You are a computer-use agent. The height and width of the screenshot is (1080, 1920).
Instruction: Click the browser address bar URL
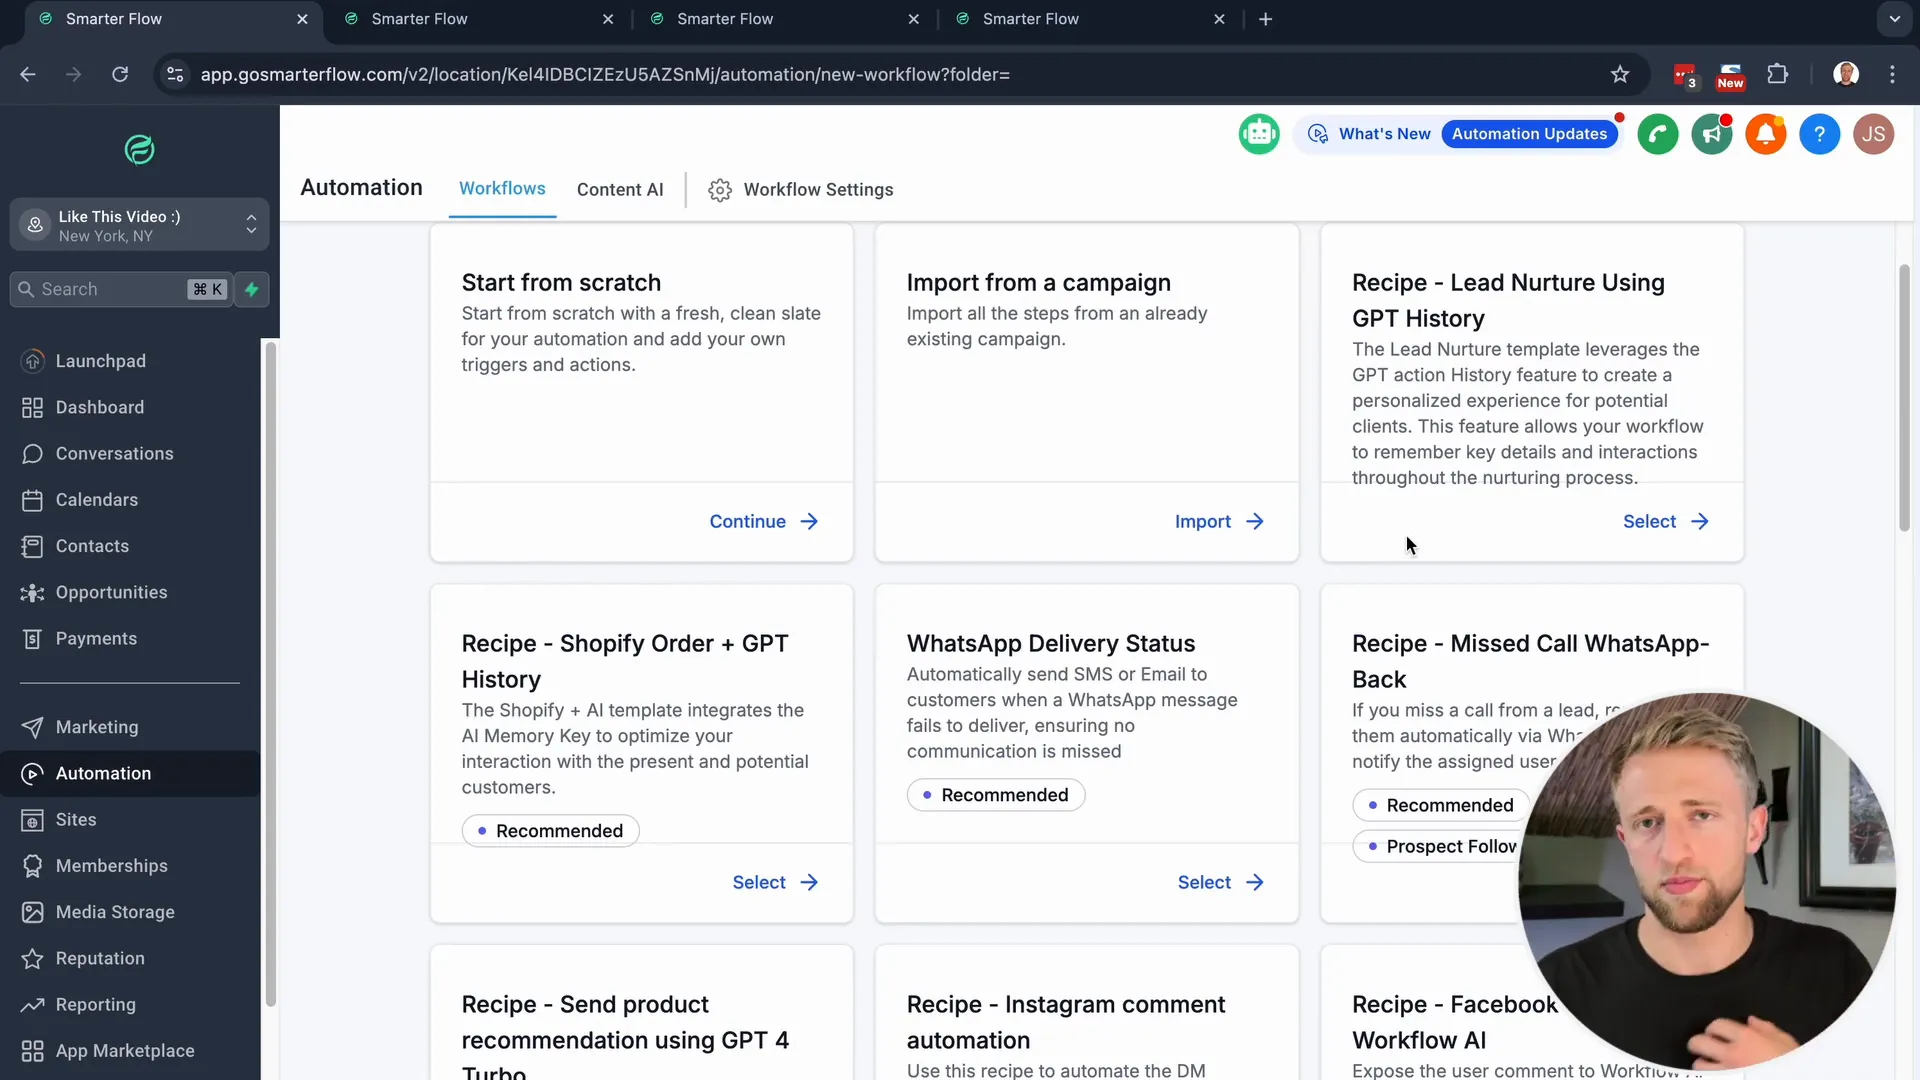tap(605, 75)
